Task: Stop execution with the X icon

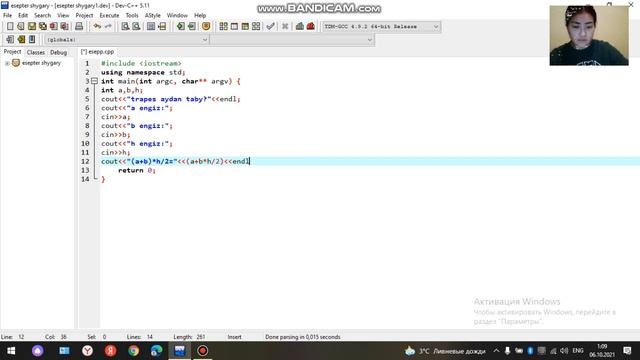Action: pyautogui.click(x=285, y=27)
